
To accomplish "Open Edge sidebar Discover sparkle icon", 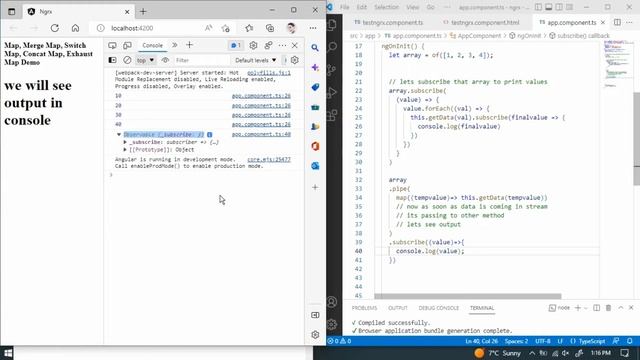I will coord(315,67).
